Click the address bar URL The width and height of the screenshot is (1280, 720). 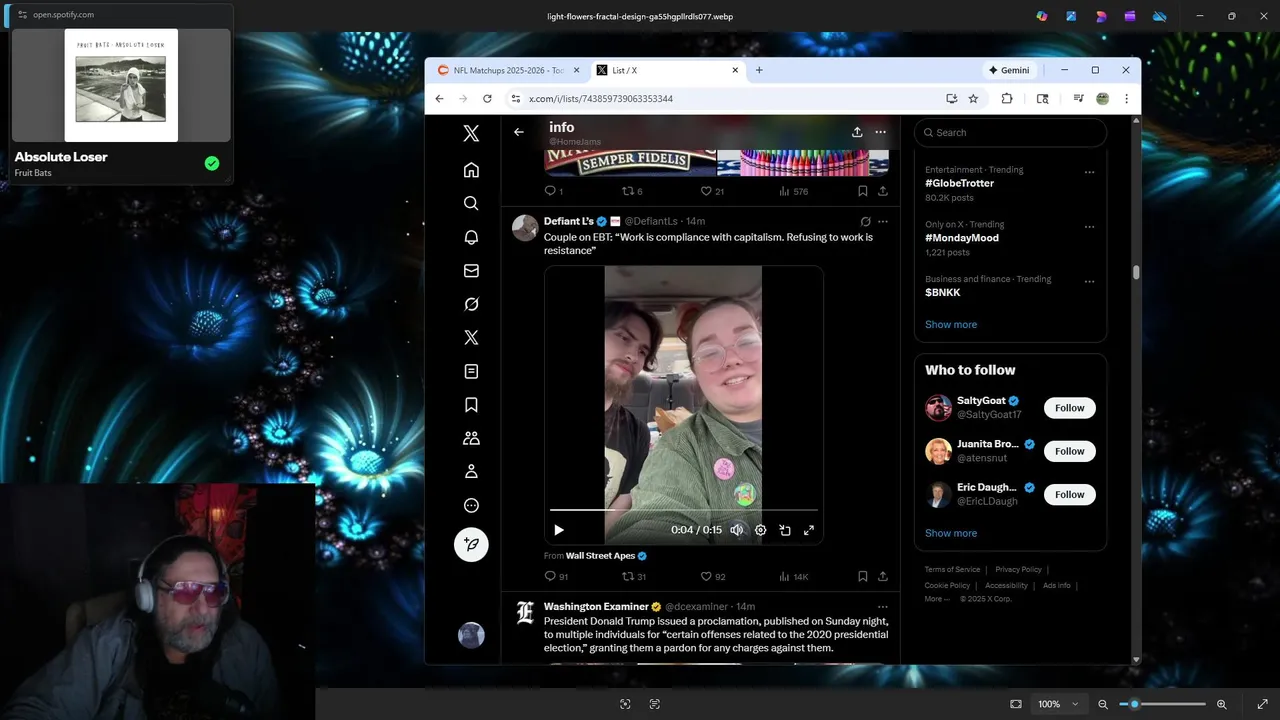600,99
